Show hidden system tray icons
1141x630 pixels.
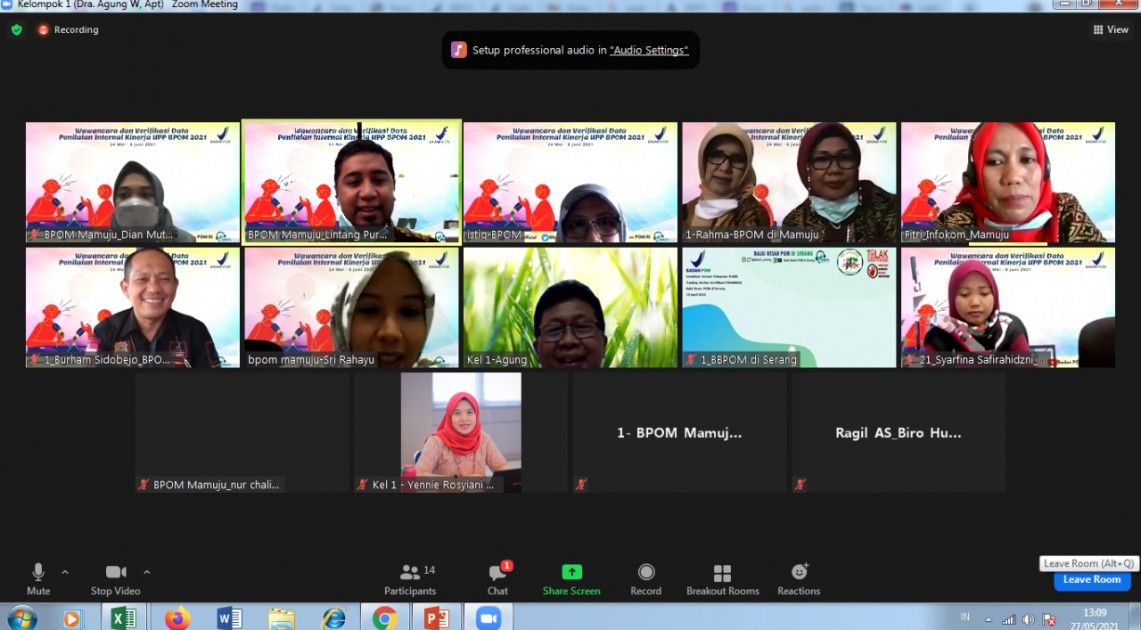point(988,619)
